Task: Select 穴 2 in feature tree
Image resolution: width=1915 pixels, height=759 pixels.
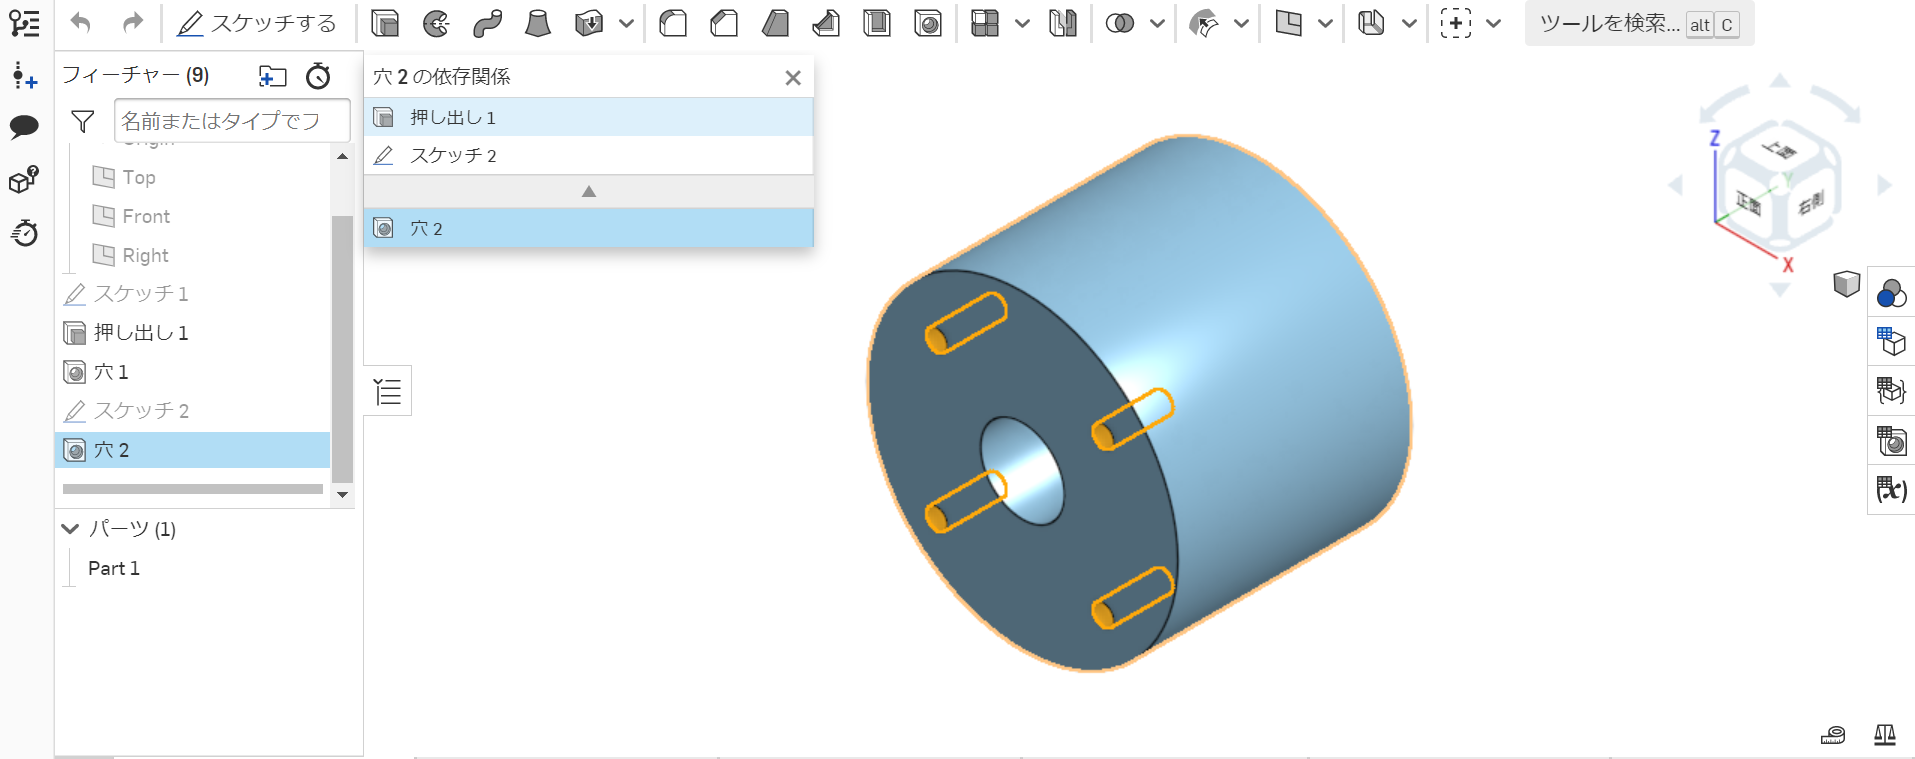Action: point(193,450)
